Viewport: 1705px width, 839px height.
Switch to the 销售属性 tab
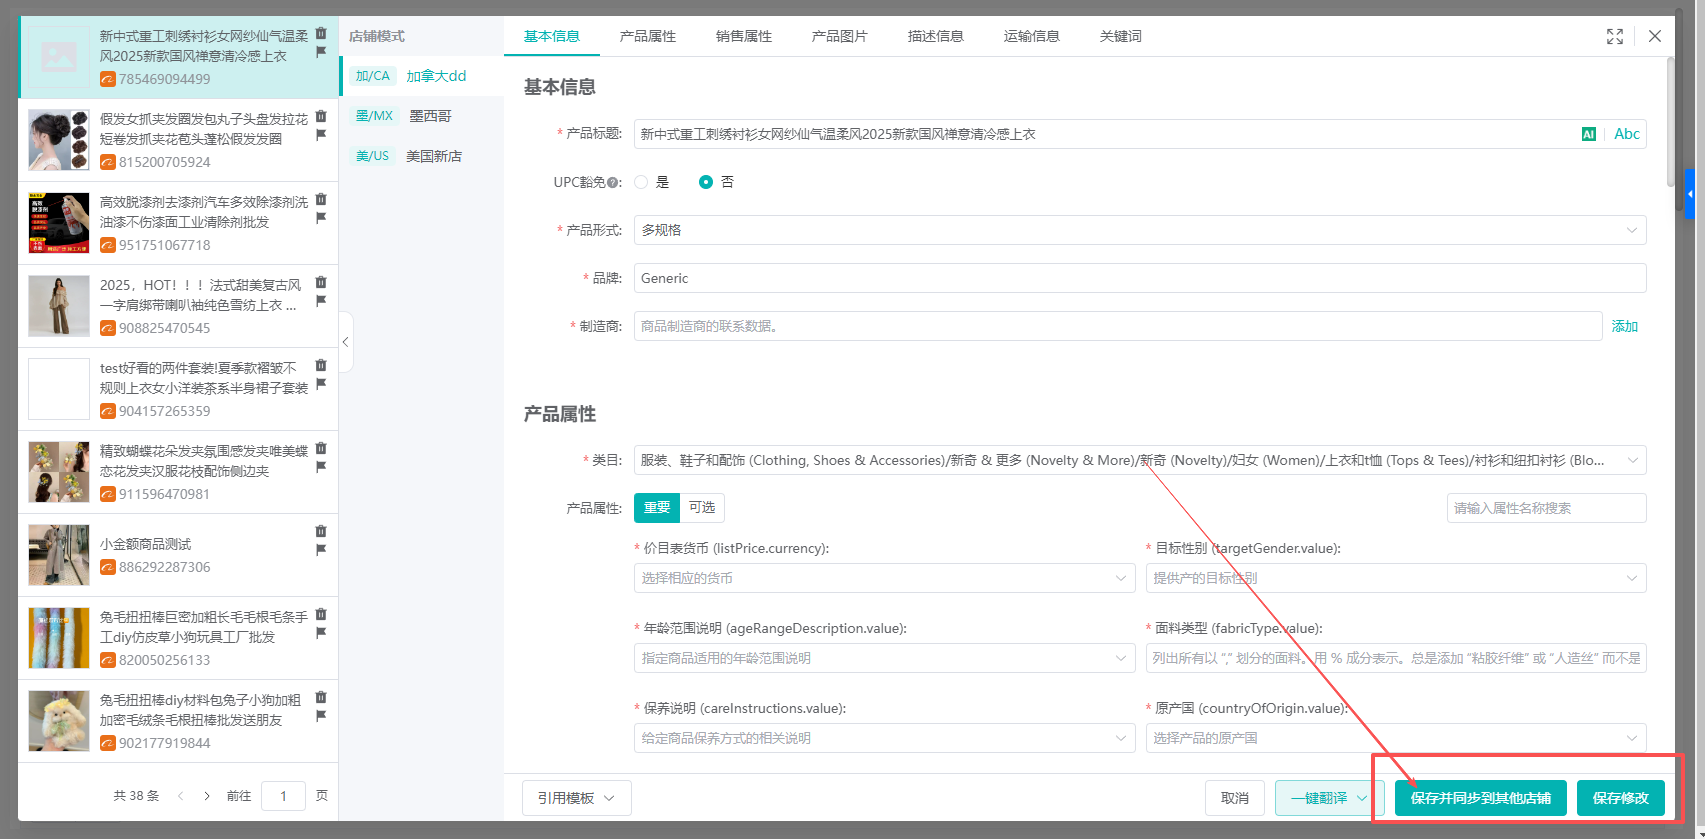click(743, 36)
